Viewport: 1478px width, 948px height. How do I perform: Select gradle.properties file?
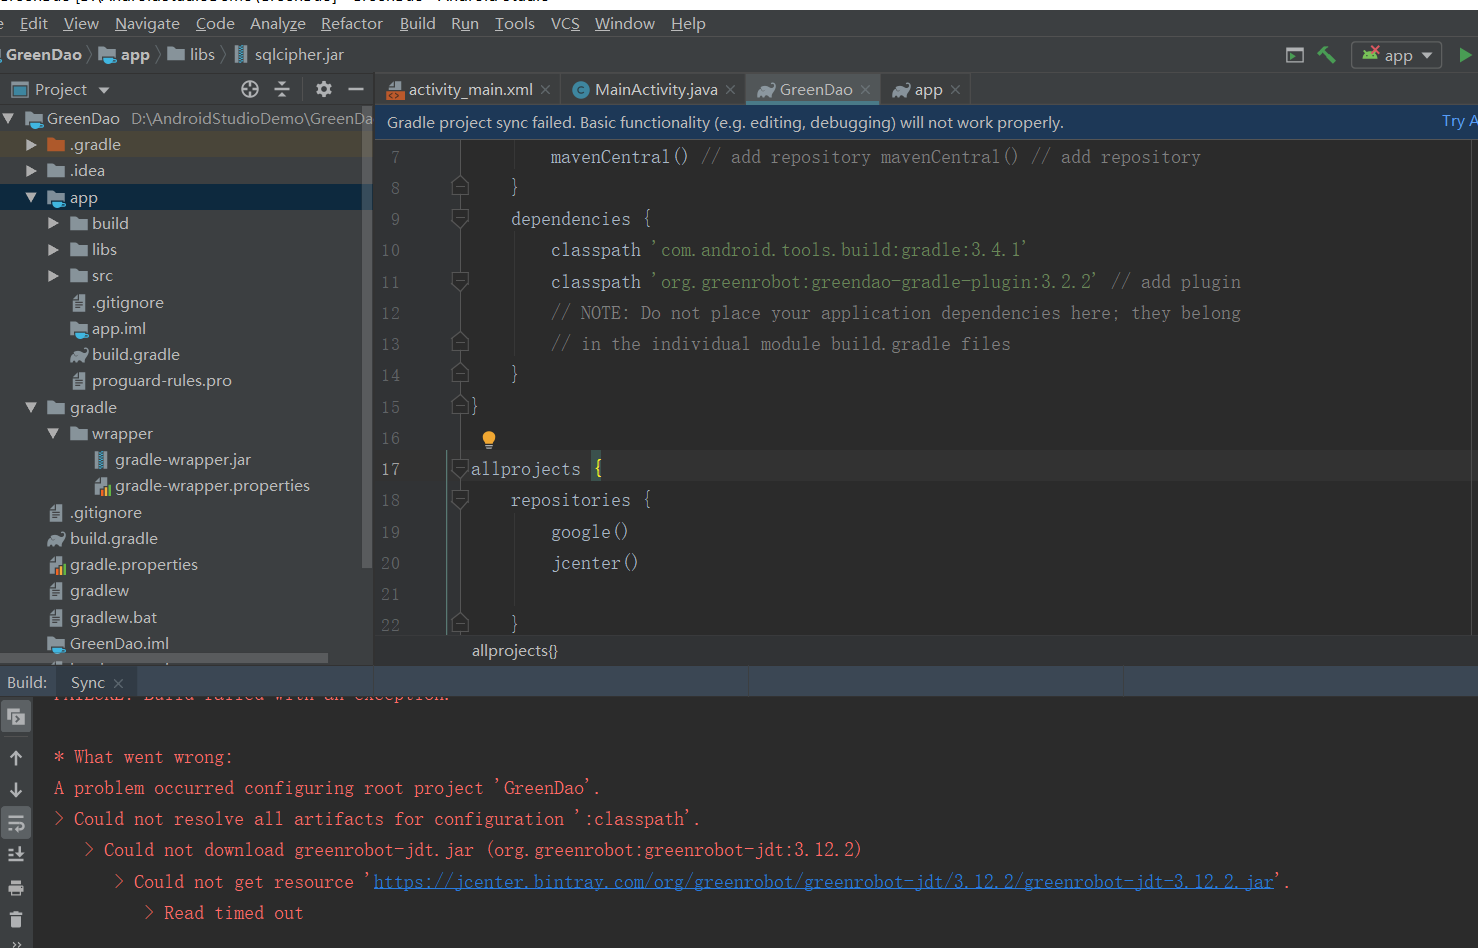pos(123,564)
